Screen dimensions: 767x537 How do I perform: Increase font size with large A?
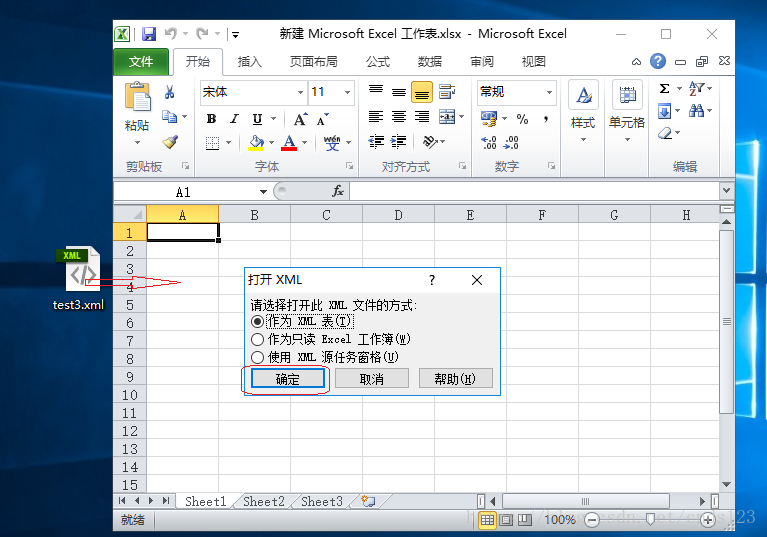[x=300, y=119]
